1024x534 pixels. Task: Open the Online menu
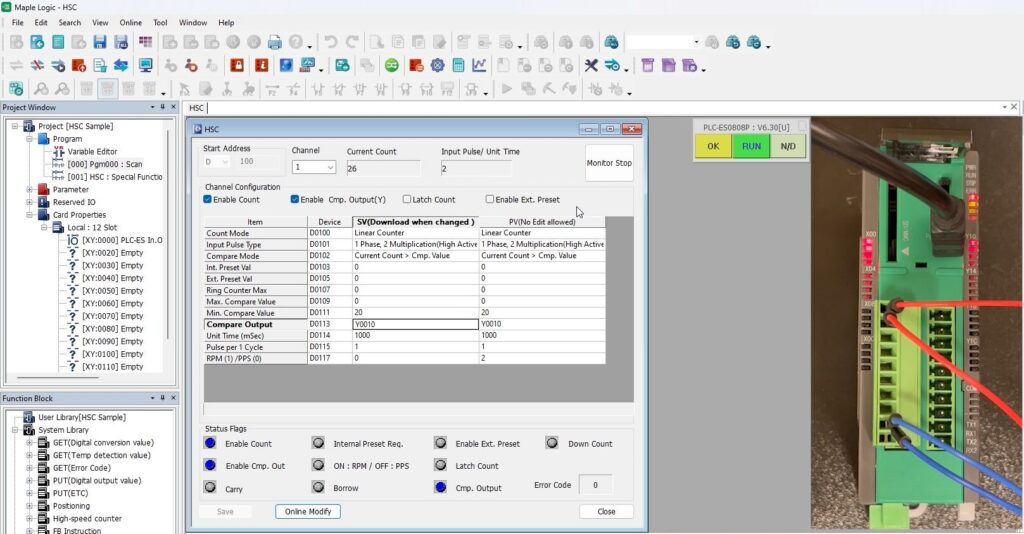pyautogui.click(x=131, y=22)
